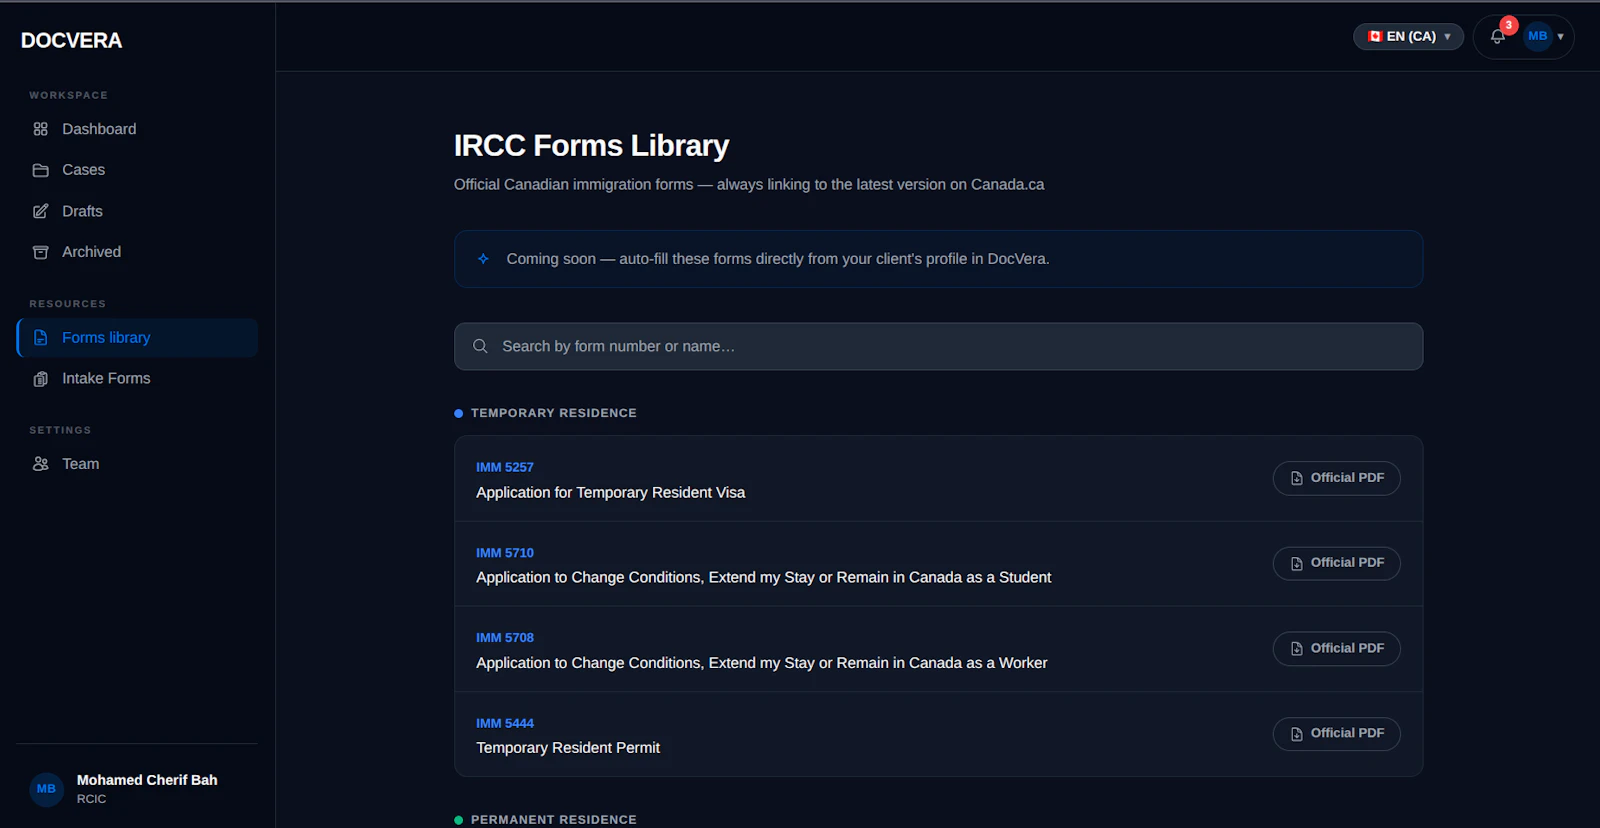
Task: Click PDF icon for IMM 5708
Action: [x=1296, y=649]
